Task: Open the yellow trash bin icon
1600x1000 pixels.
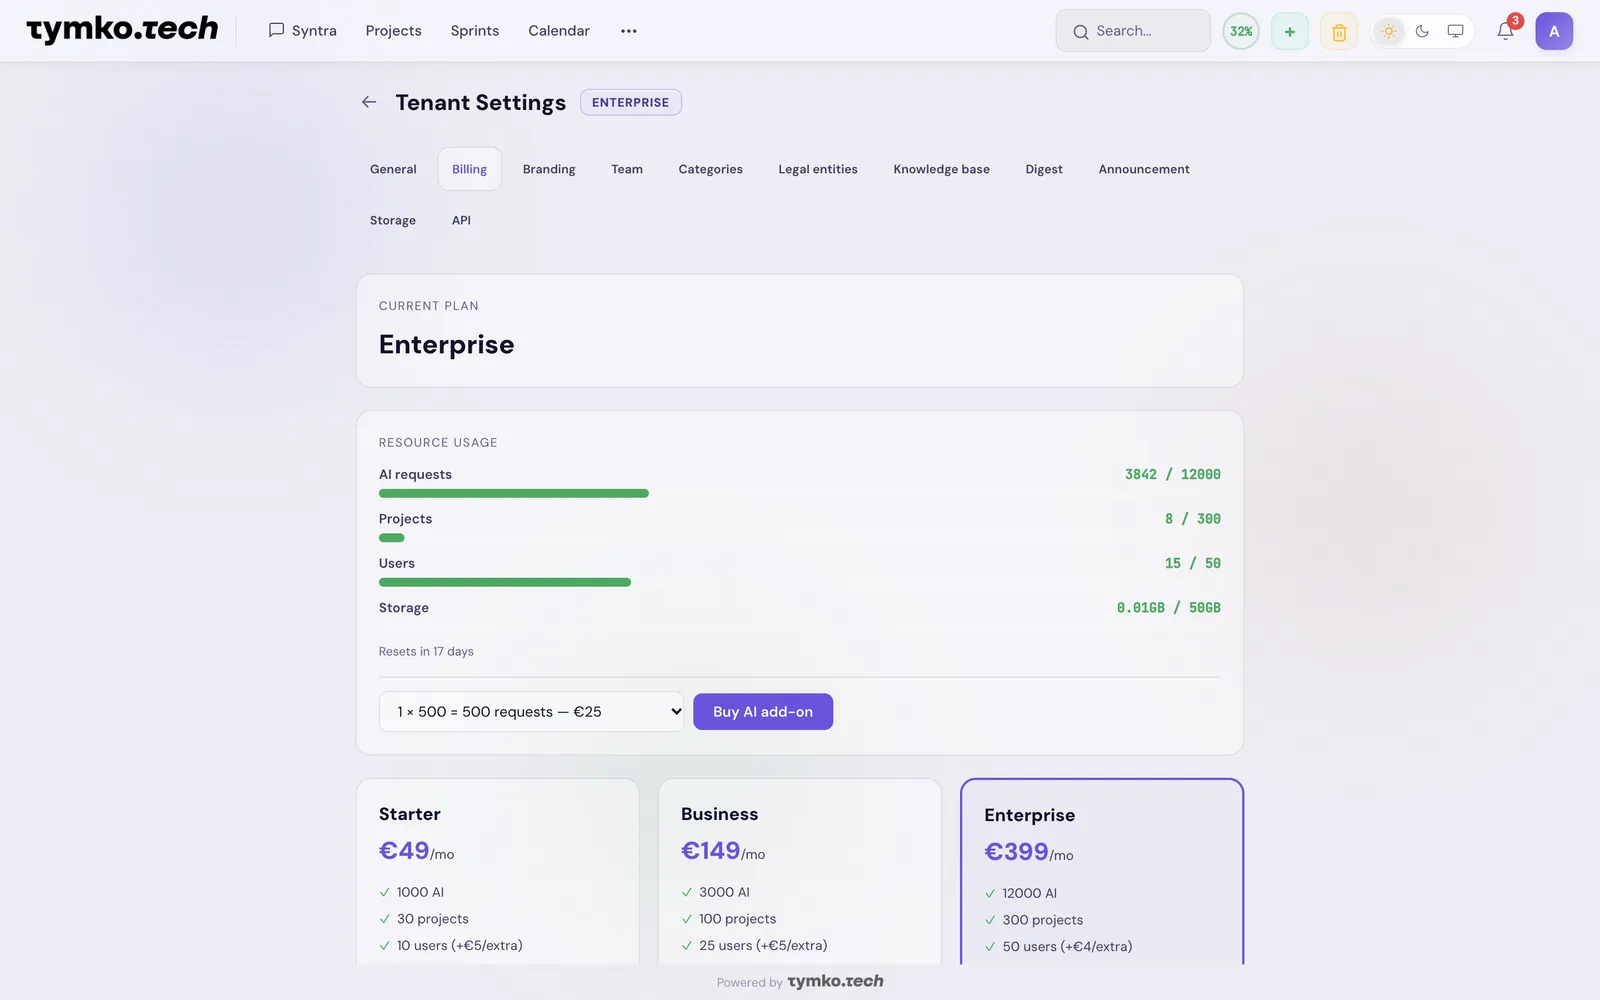Action: [1339, 31]
